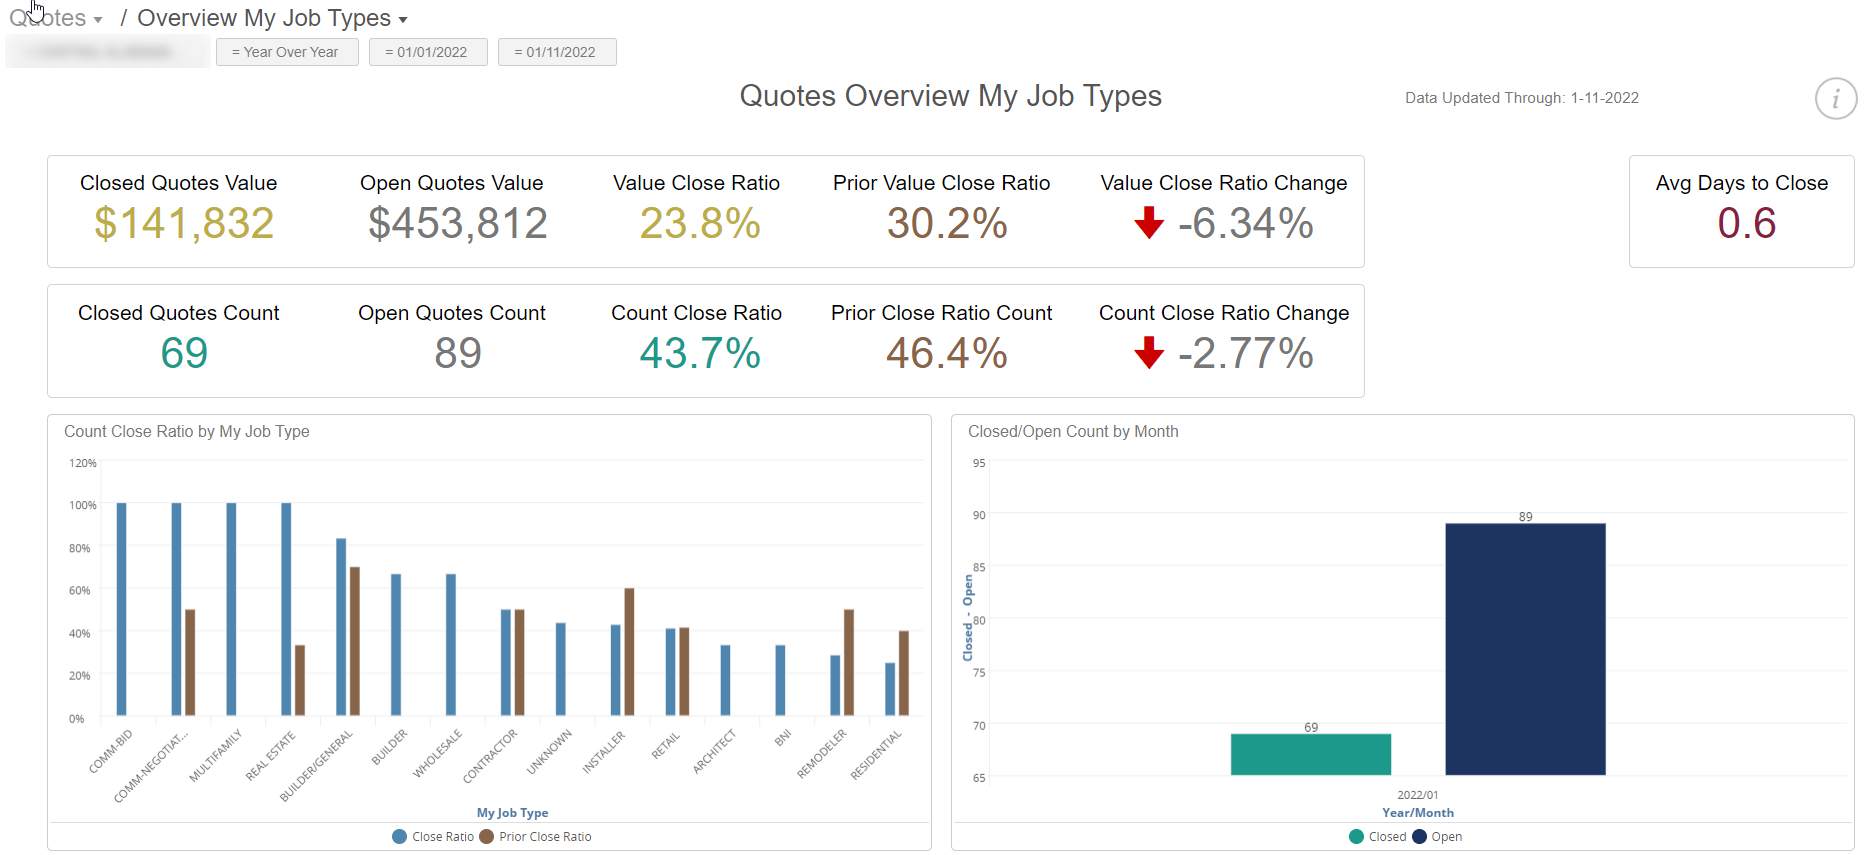Select the 01/01/2022 start date filter

click(428, 52)
